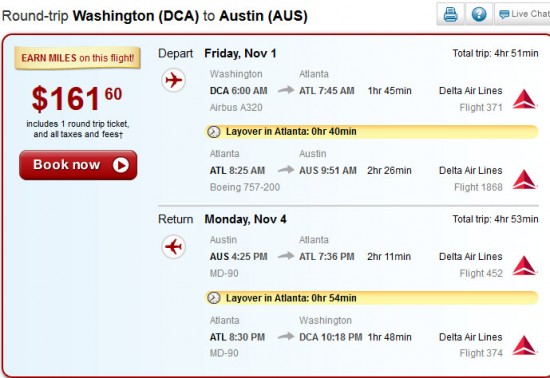Screen dimensions: 550x378
Task: Click the EARN MILES on this flight banner
Action: (78, 58)
